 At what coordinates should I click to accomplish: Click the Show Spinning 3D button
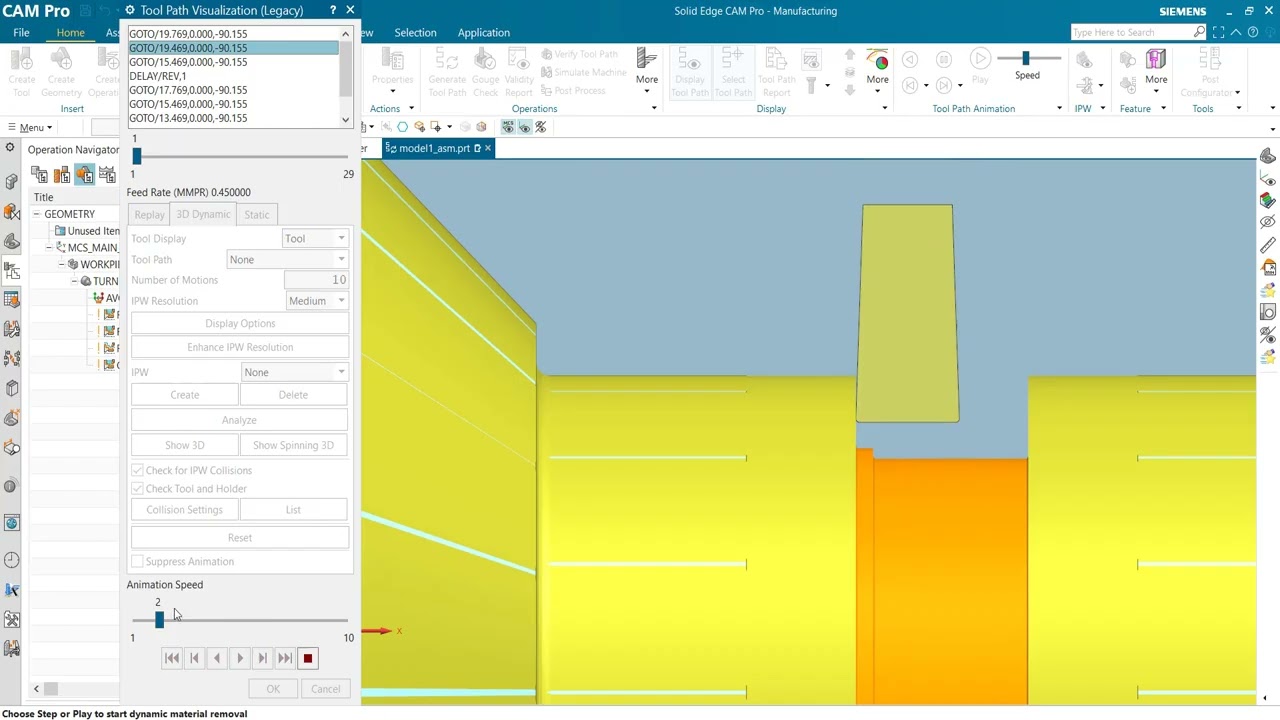point(293,445)
